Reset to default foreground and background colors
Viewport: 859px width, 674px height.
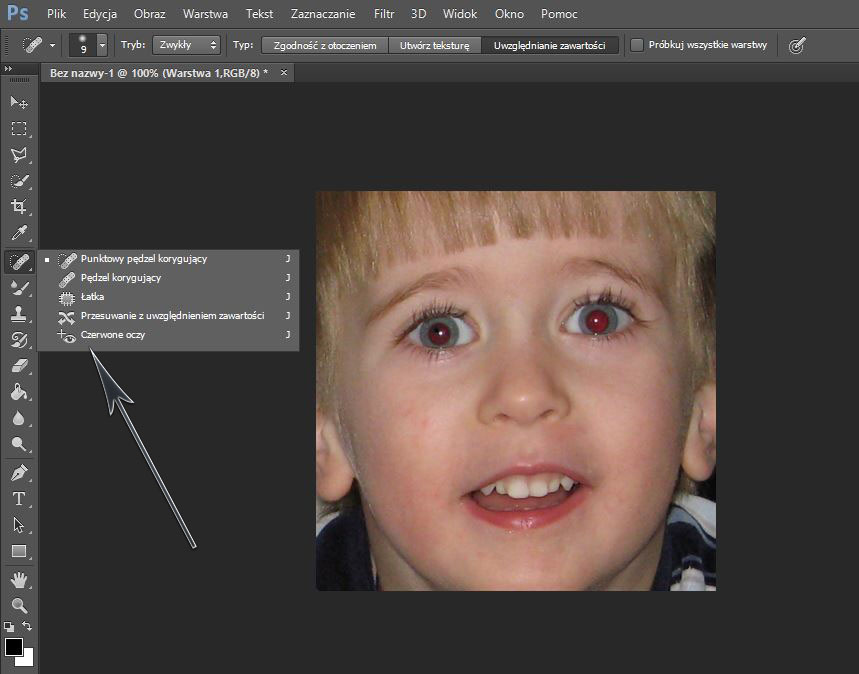tap(9, 626)
